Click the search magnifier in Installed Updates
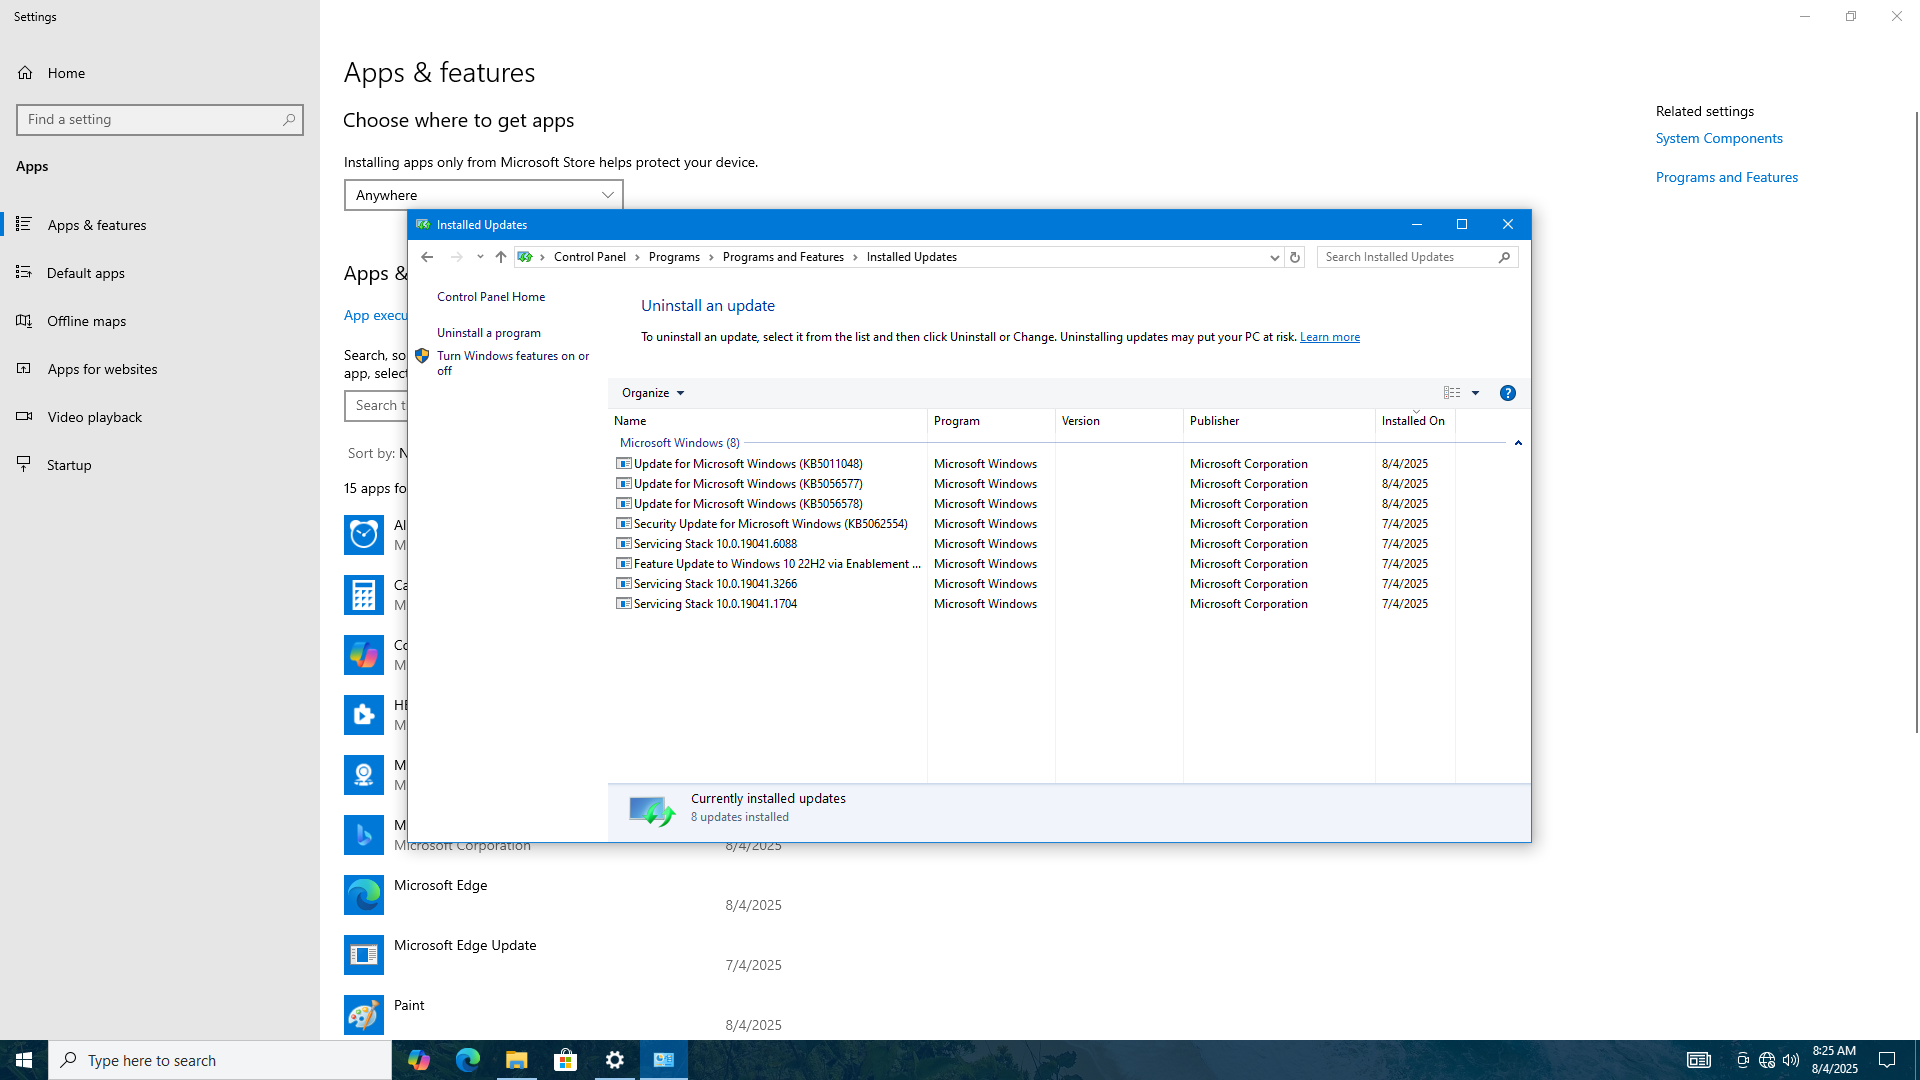 pyautogui.click(x=1505, y=257)
